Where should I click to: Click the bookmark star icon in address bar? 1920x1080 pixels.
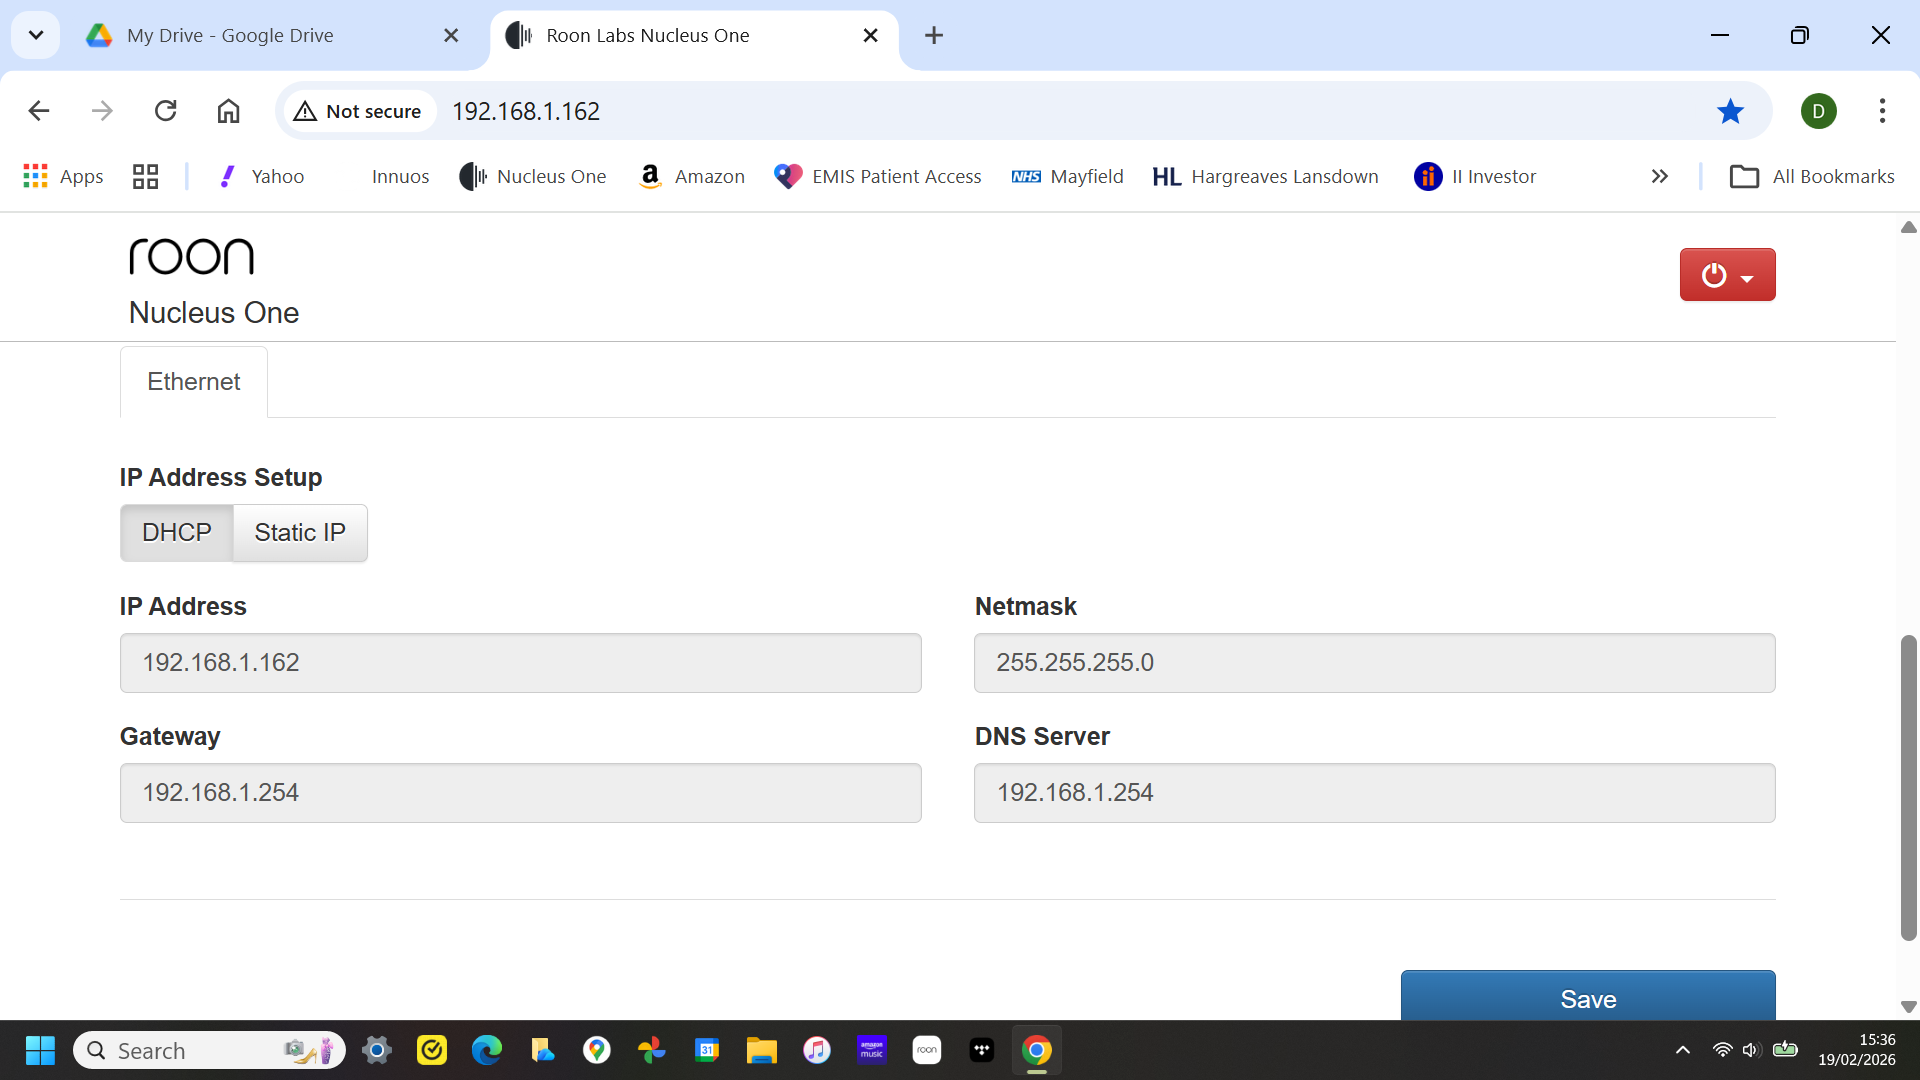tap(1730, 111)
